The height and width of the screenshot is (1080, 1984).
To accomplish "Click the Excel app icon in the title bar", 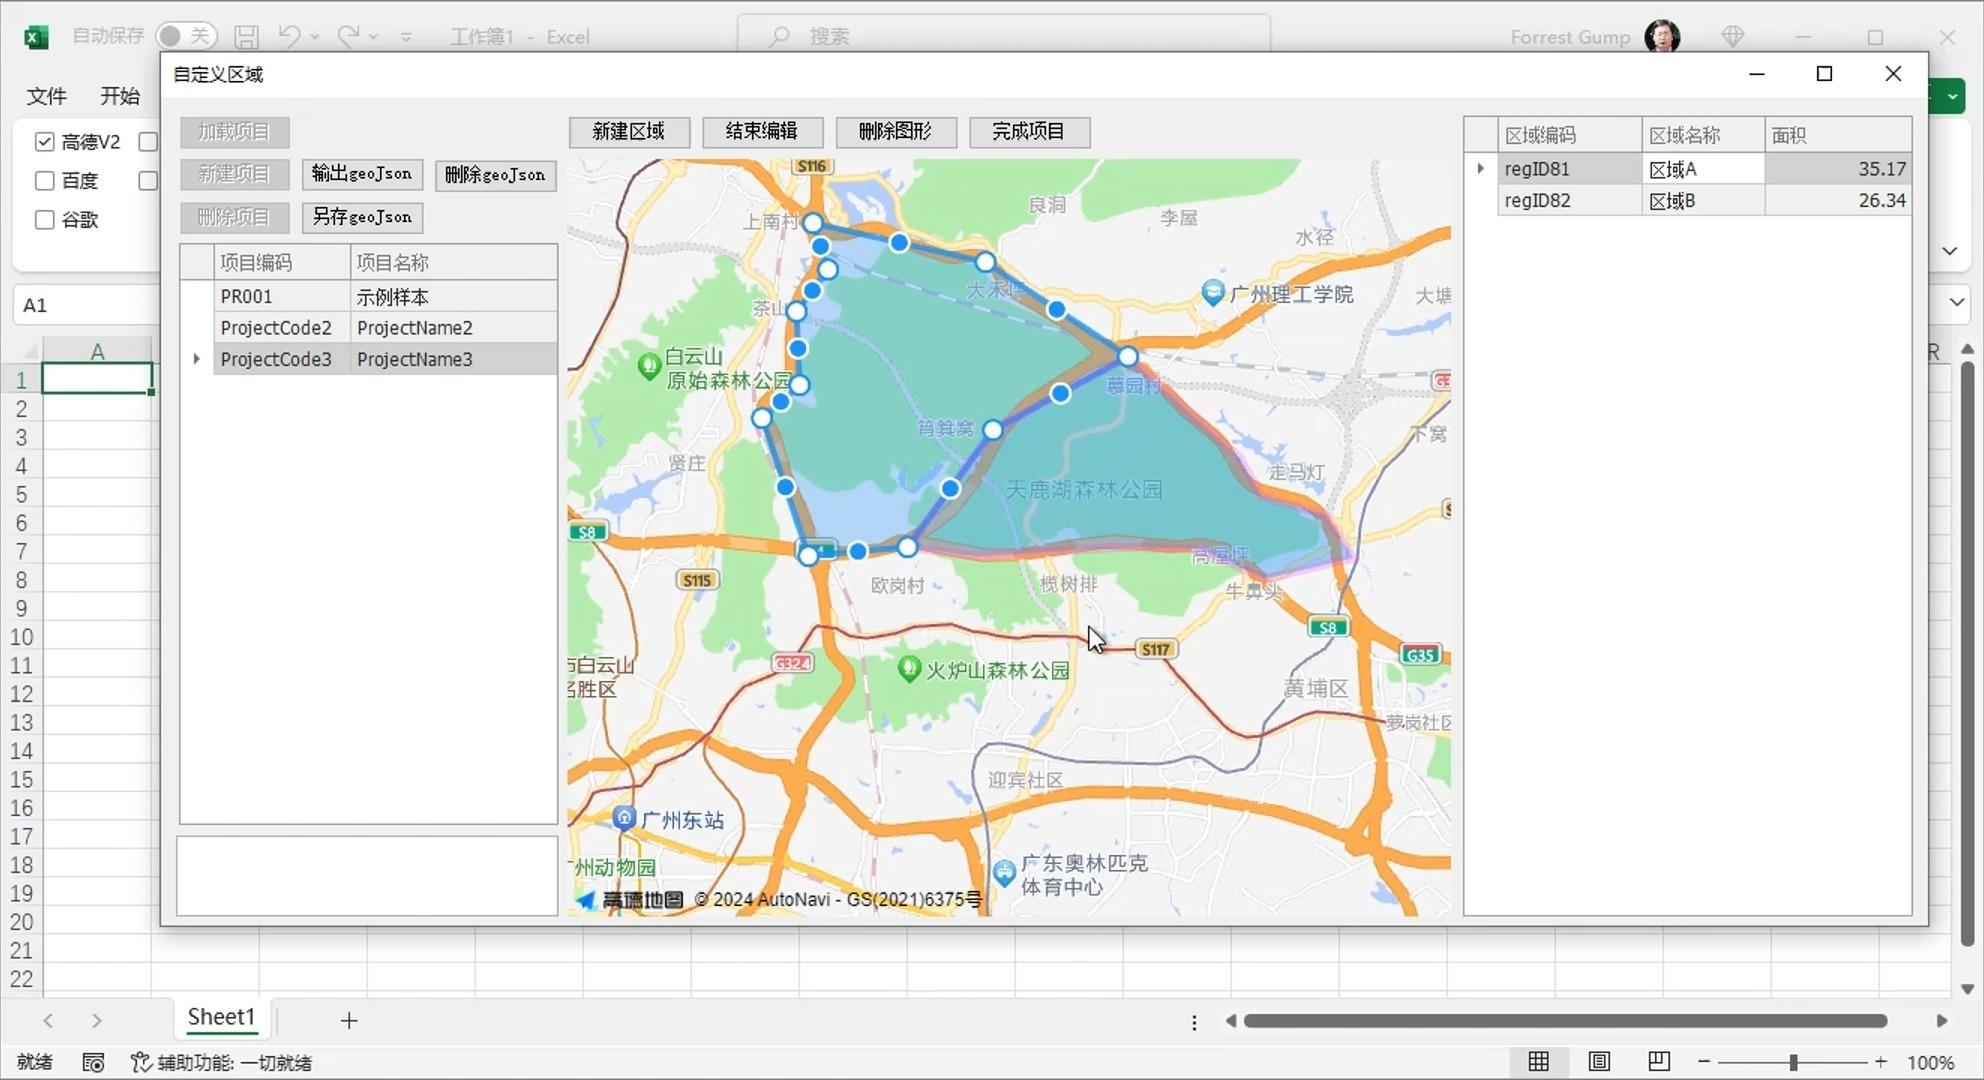I will 36,36.
